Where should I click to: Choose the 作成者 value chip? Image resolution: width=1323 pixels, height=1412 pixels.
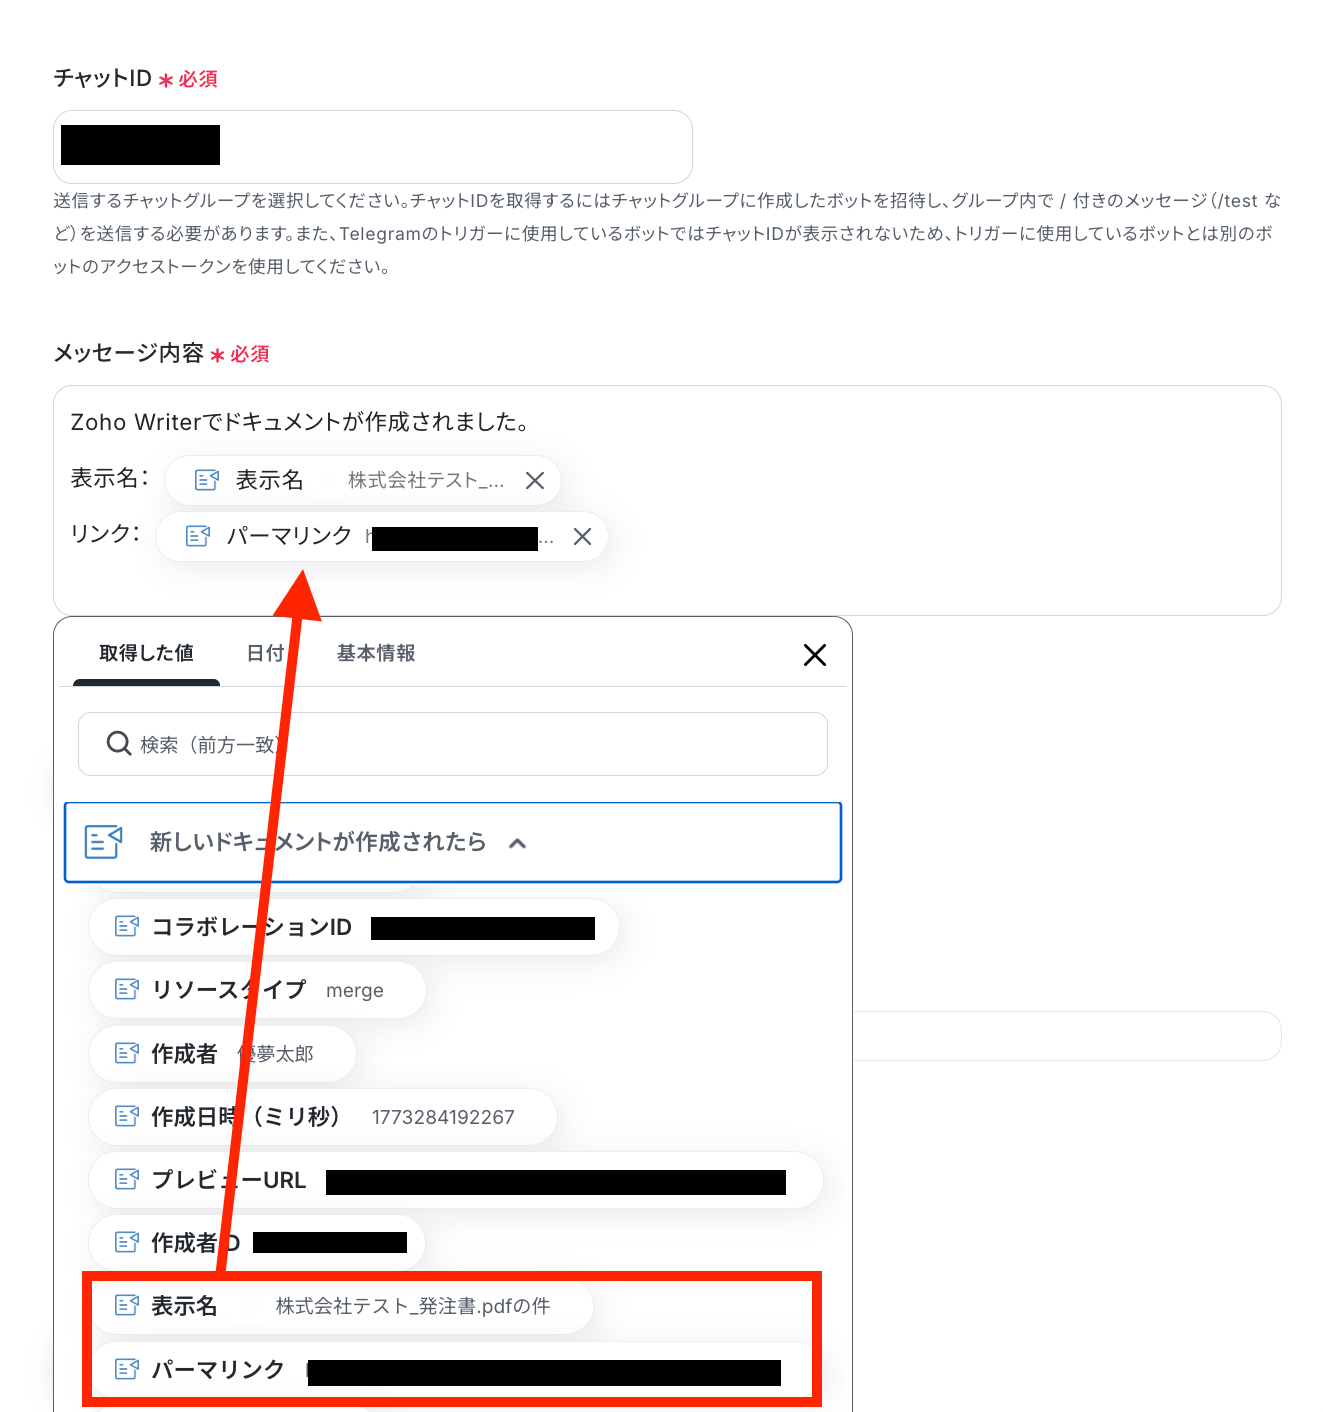[222, 1054]
